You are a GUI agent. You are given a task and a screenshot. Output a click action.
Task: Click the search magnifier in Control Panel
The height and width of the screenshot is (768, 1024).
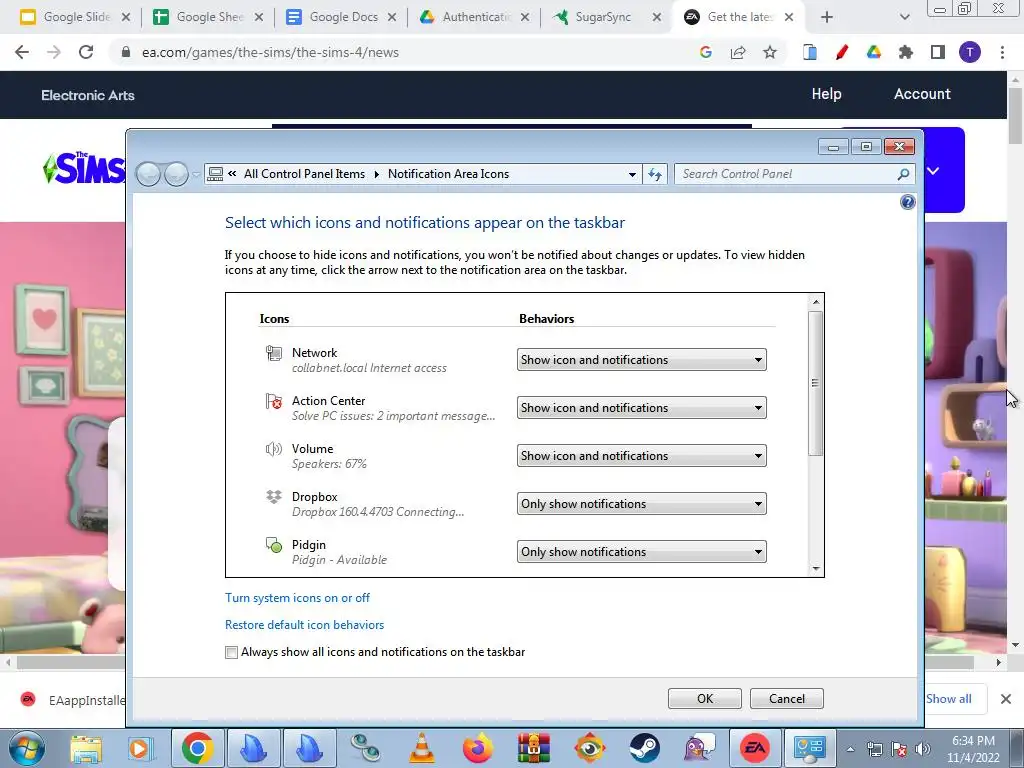pyautogui.click(x=903, y=174)
